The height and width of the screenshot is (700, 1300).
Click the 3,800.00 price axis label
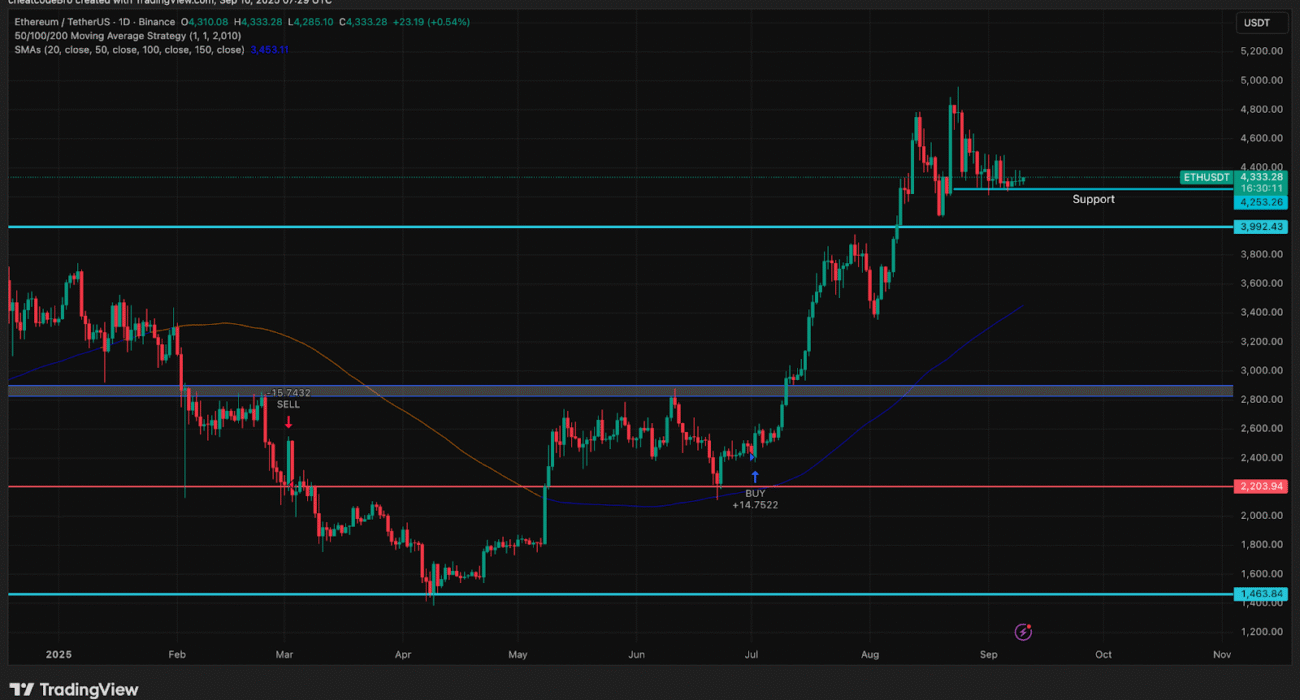[1263, 254]
